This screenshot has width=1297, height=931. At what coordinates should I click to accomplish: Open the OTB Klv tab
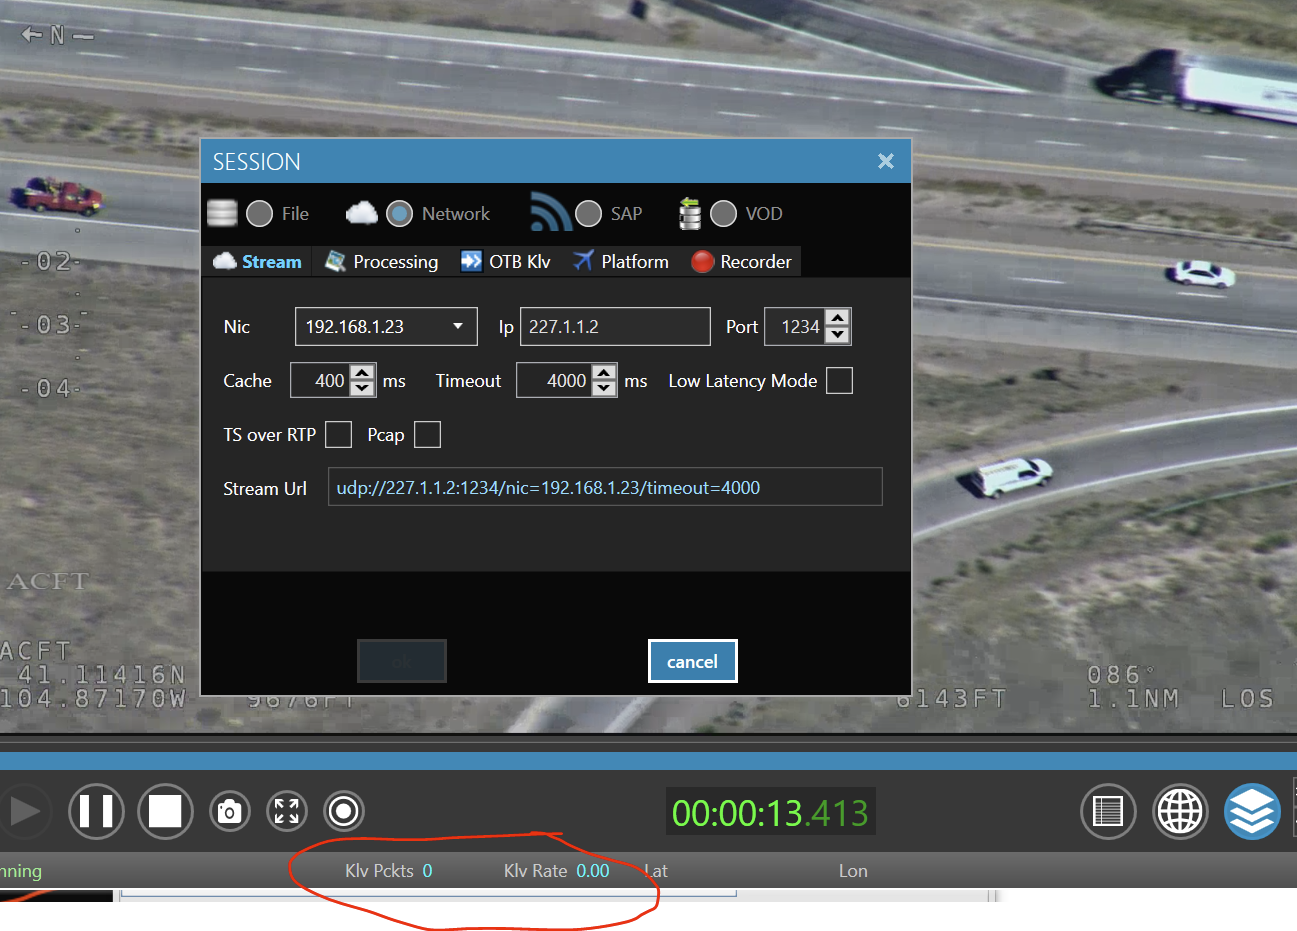pyautogui.click(x=506, y=262)
